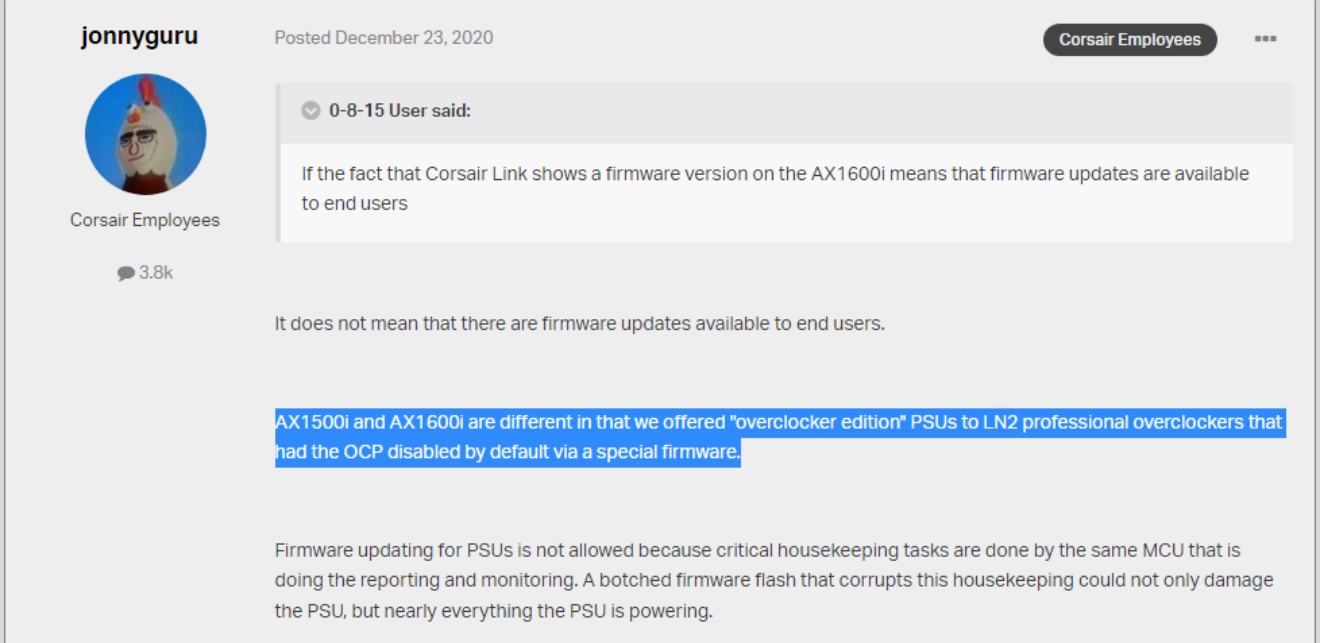Open the post options three-dot menu

(x=1265, y=40)
